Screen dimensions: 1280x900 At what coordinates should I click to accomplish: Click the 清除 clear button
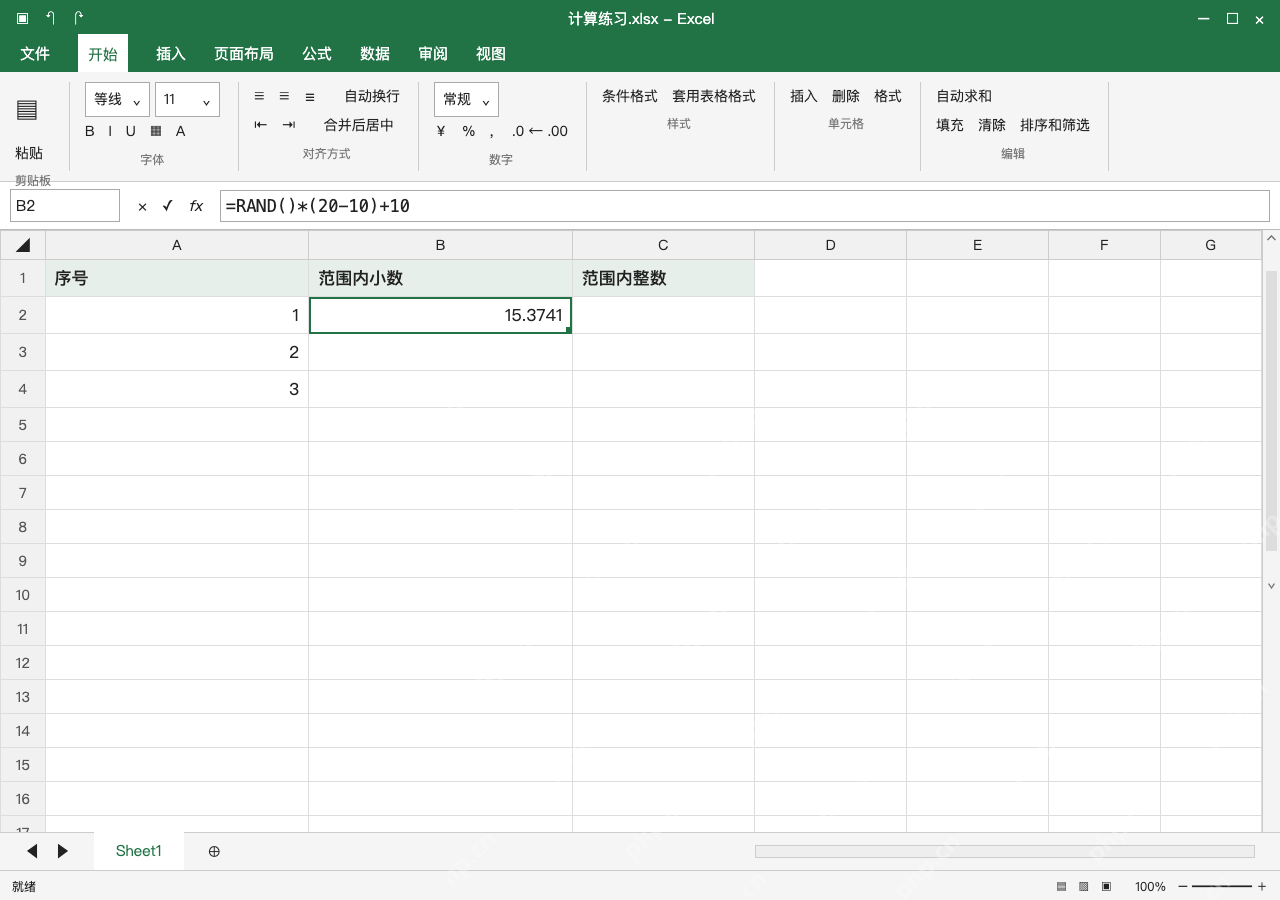point(992,125)
